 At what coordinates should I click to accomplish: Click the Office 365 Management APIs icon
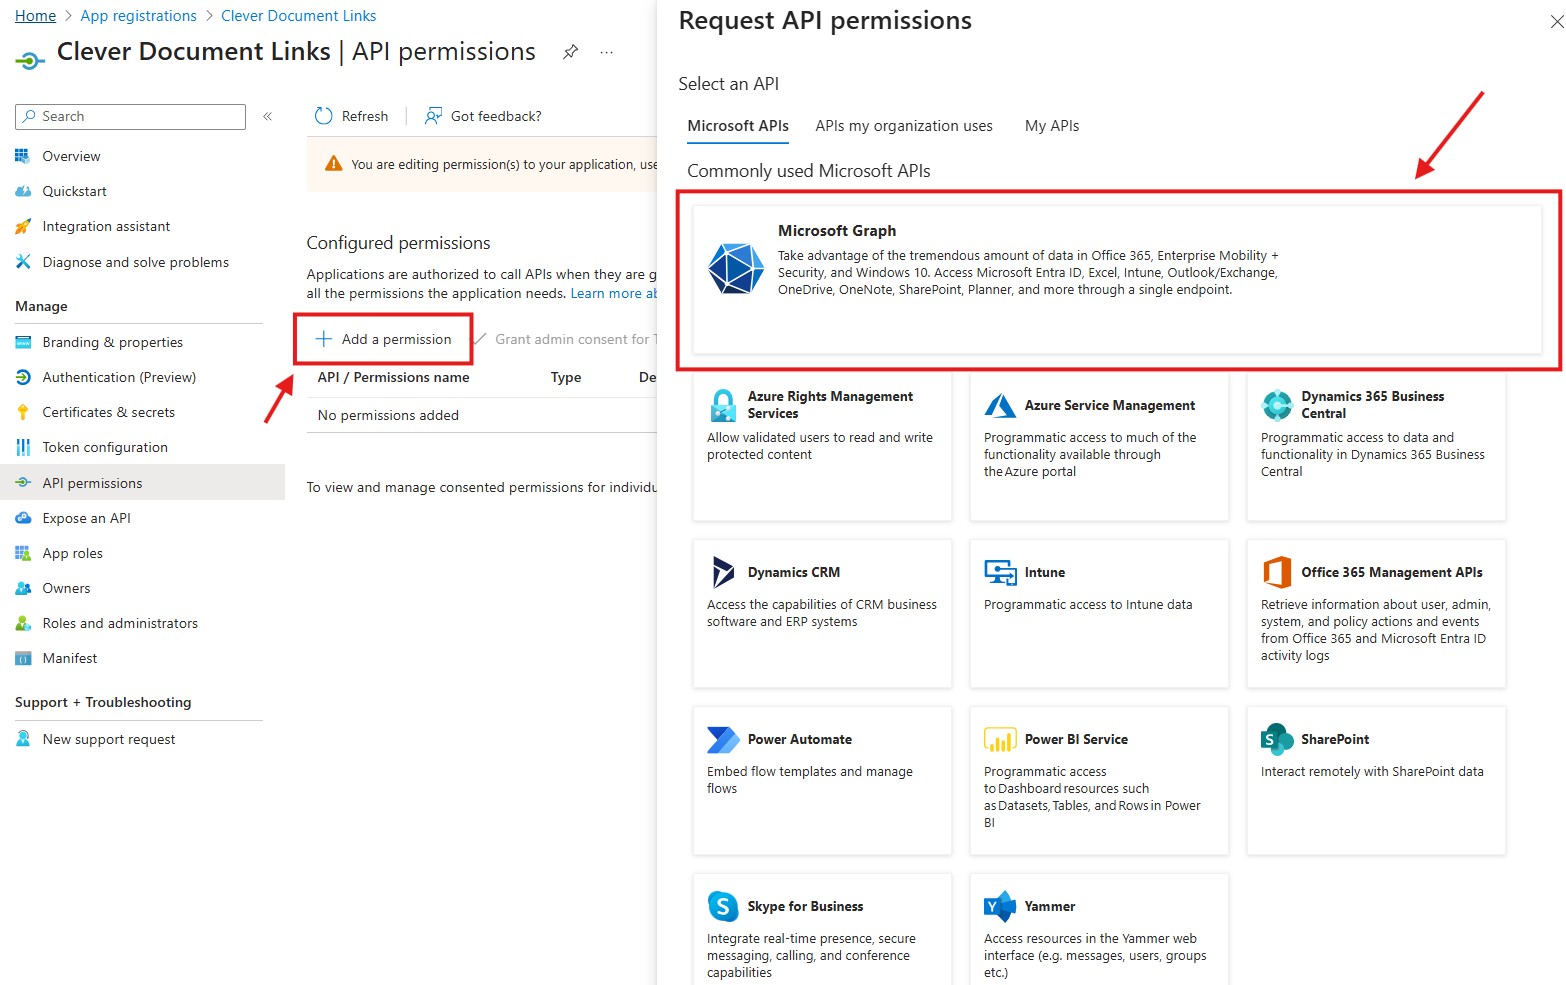coord(1277,572)
